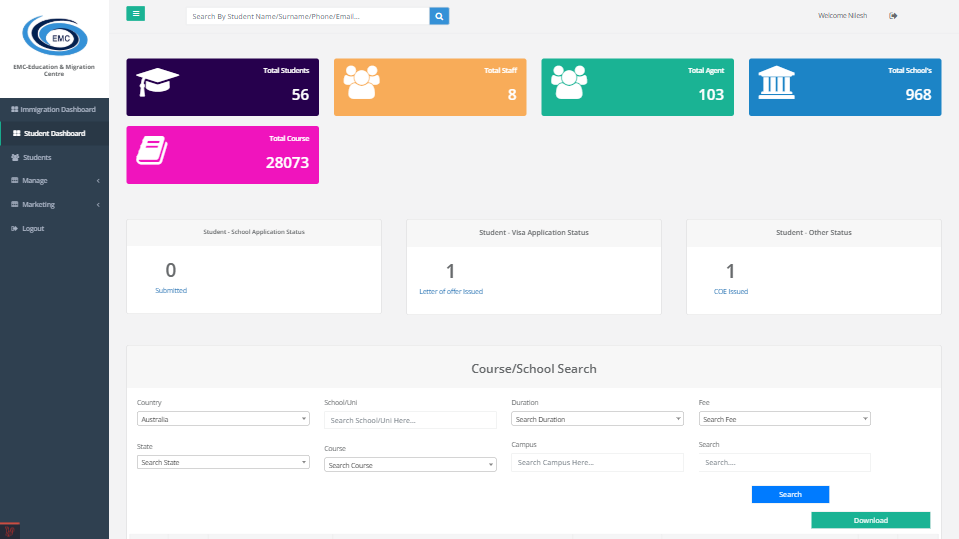Click the 1 count above Letter of offer
Screen dimensions: 959x539
(451, 271)
